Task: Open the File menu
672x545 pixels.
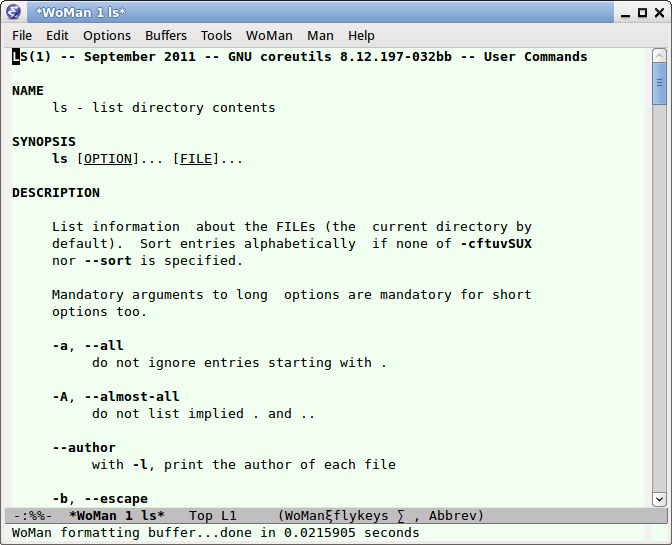Action: [22, 36]
